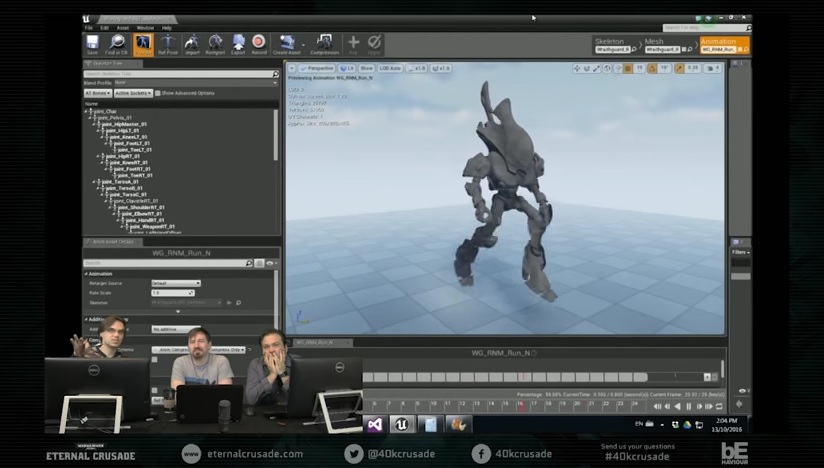Open the viewport Show menu
The width and height of the screenshot is (824, 468).
coord(366,68)
